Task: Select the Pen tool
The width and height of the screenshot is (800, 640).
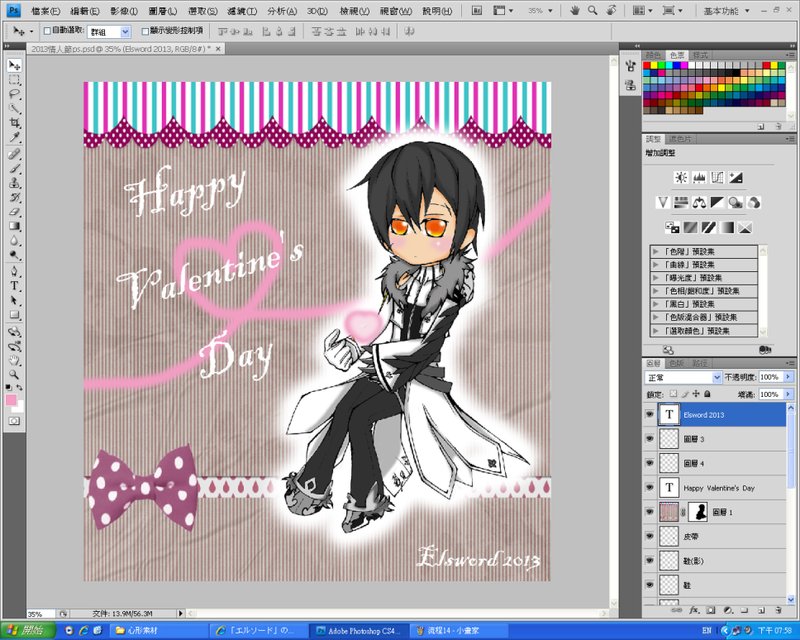Action: (14, 271)
